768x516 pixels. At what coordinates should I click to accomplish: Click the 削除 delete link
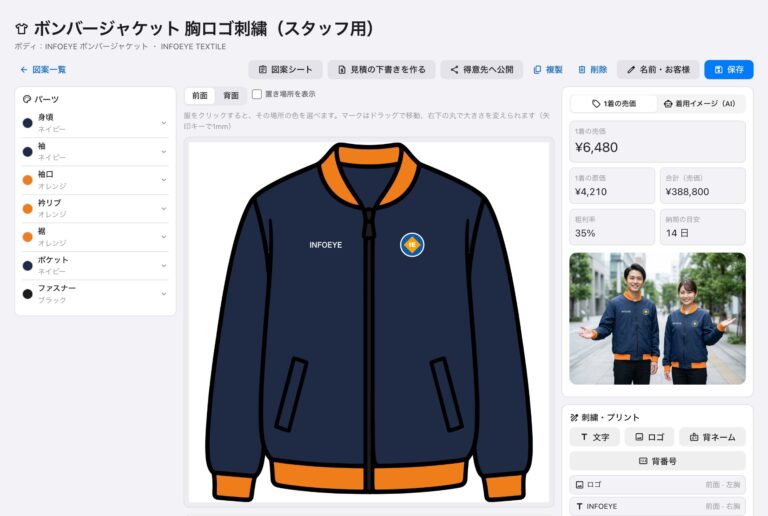coord(593,70)
